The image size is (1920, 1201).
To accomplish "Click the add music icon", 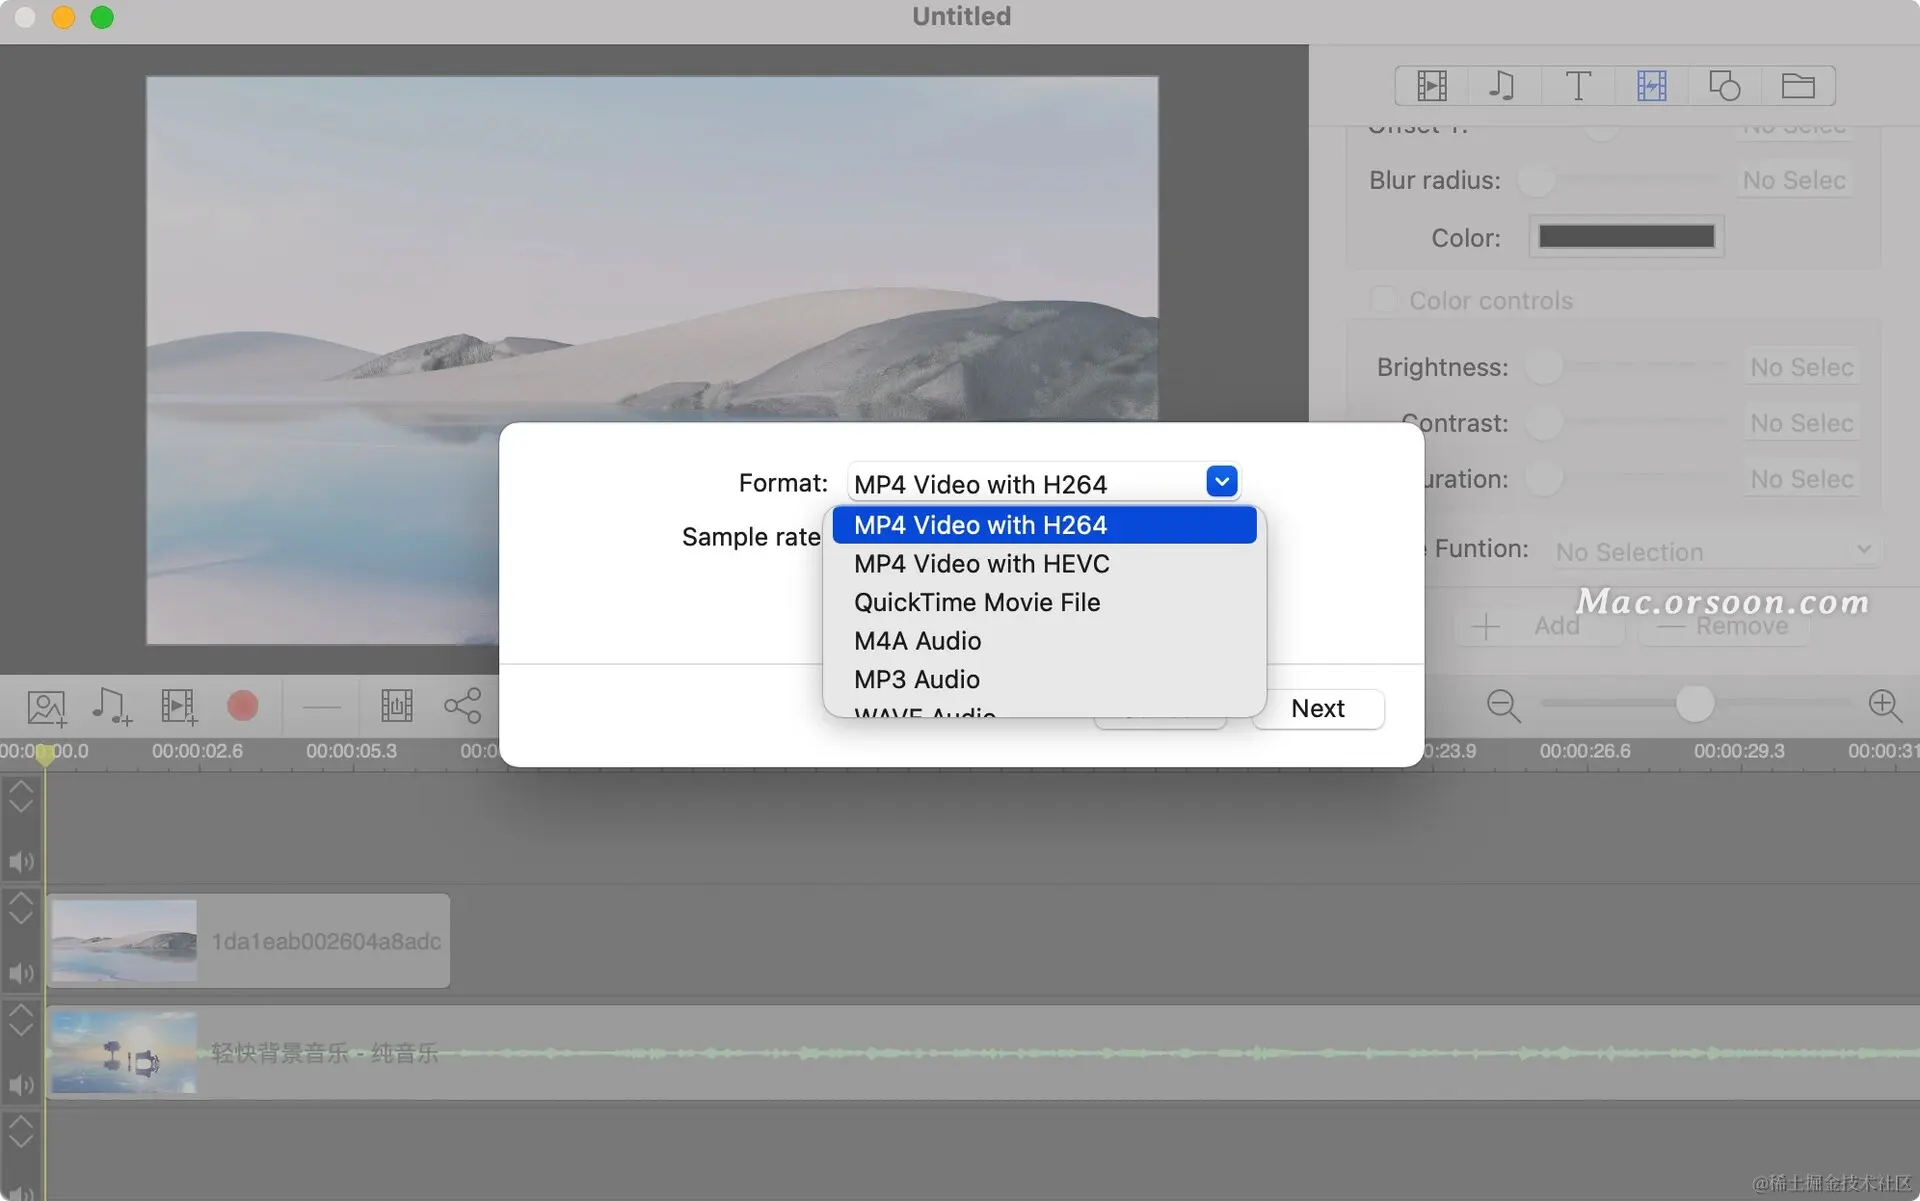I will pyautogui.click(x=111, y=706).
